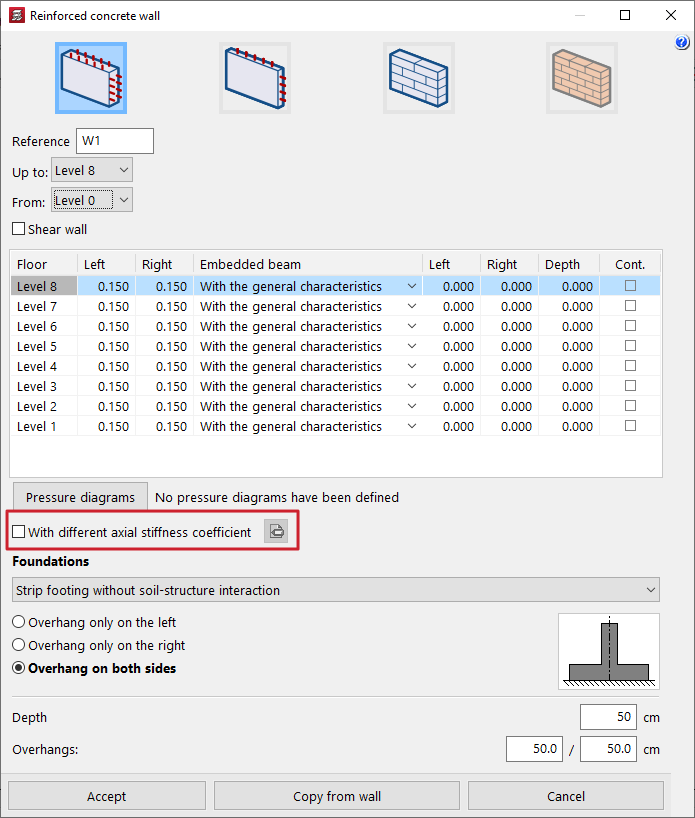This screenshot has height=818, width=695.
Task: Open Embedded beam dropdown for Level 6
Action: click(x=412, y=326)
